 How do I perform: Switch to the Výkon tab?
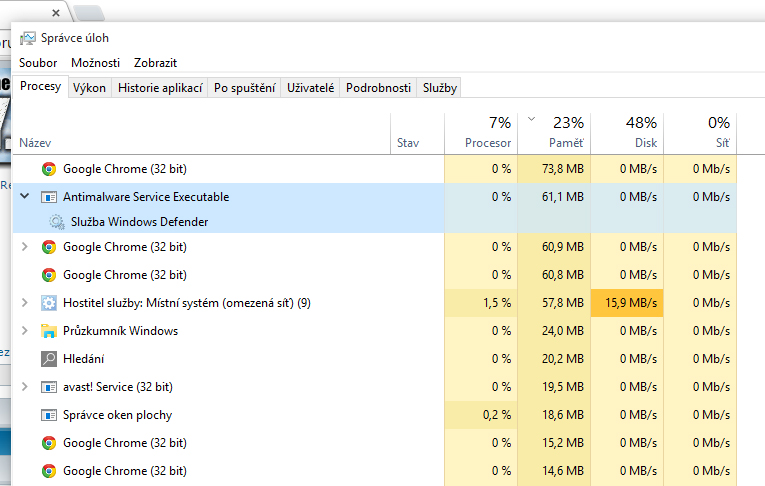tap(89, 88)
